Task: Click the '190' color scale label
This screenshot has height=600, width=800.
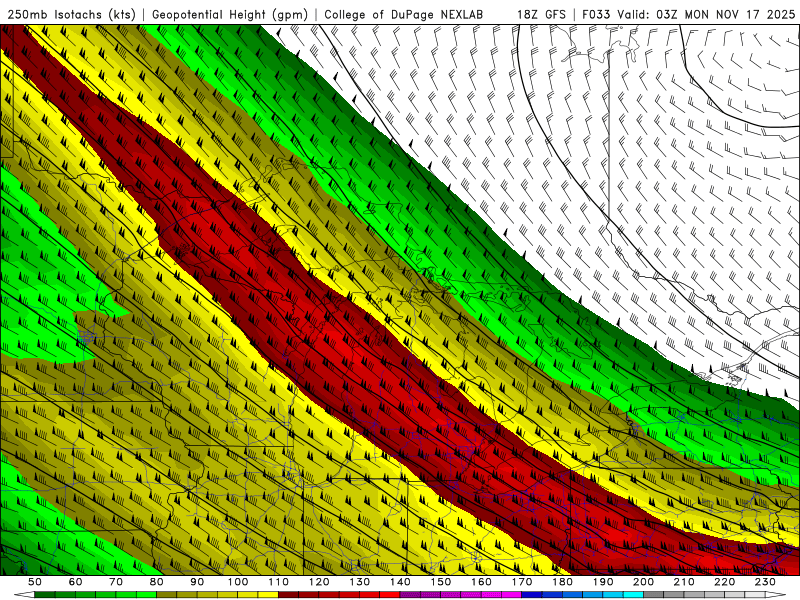Action: (603, 582)
